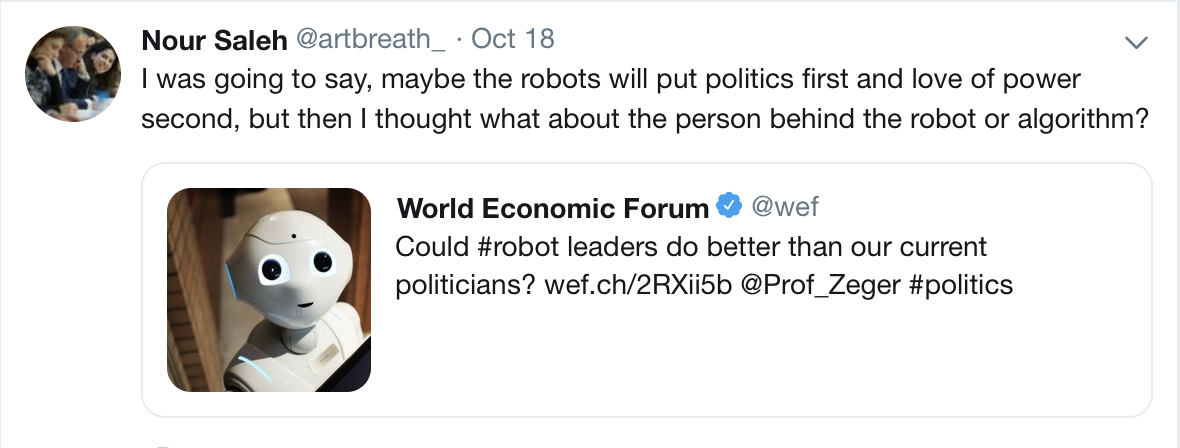Open the white robot image thumbnail

268,289
